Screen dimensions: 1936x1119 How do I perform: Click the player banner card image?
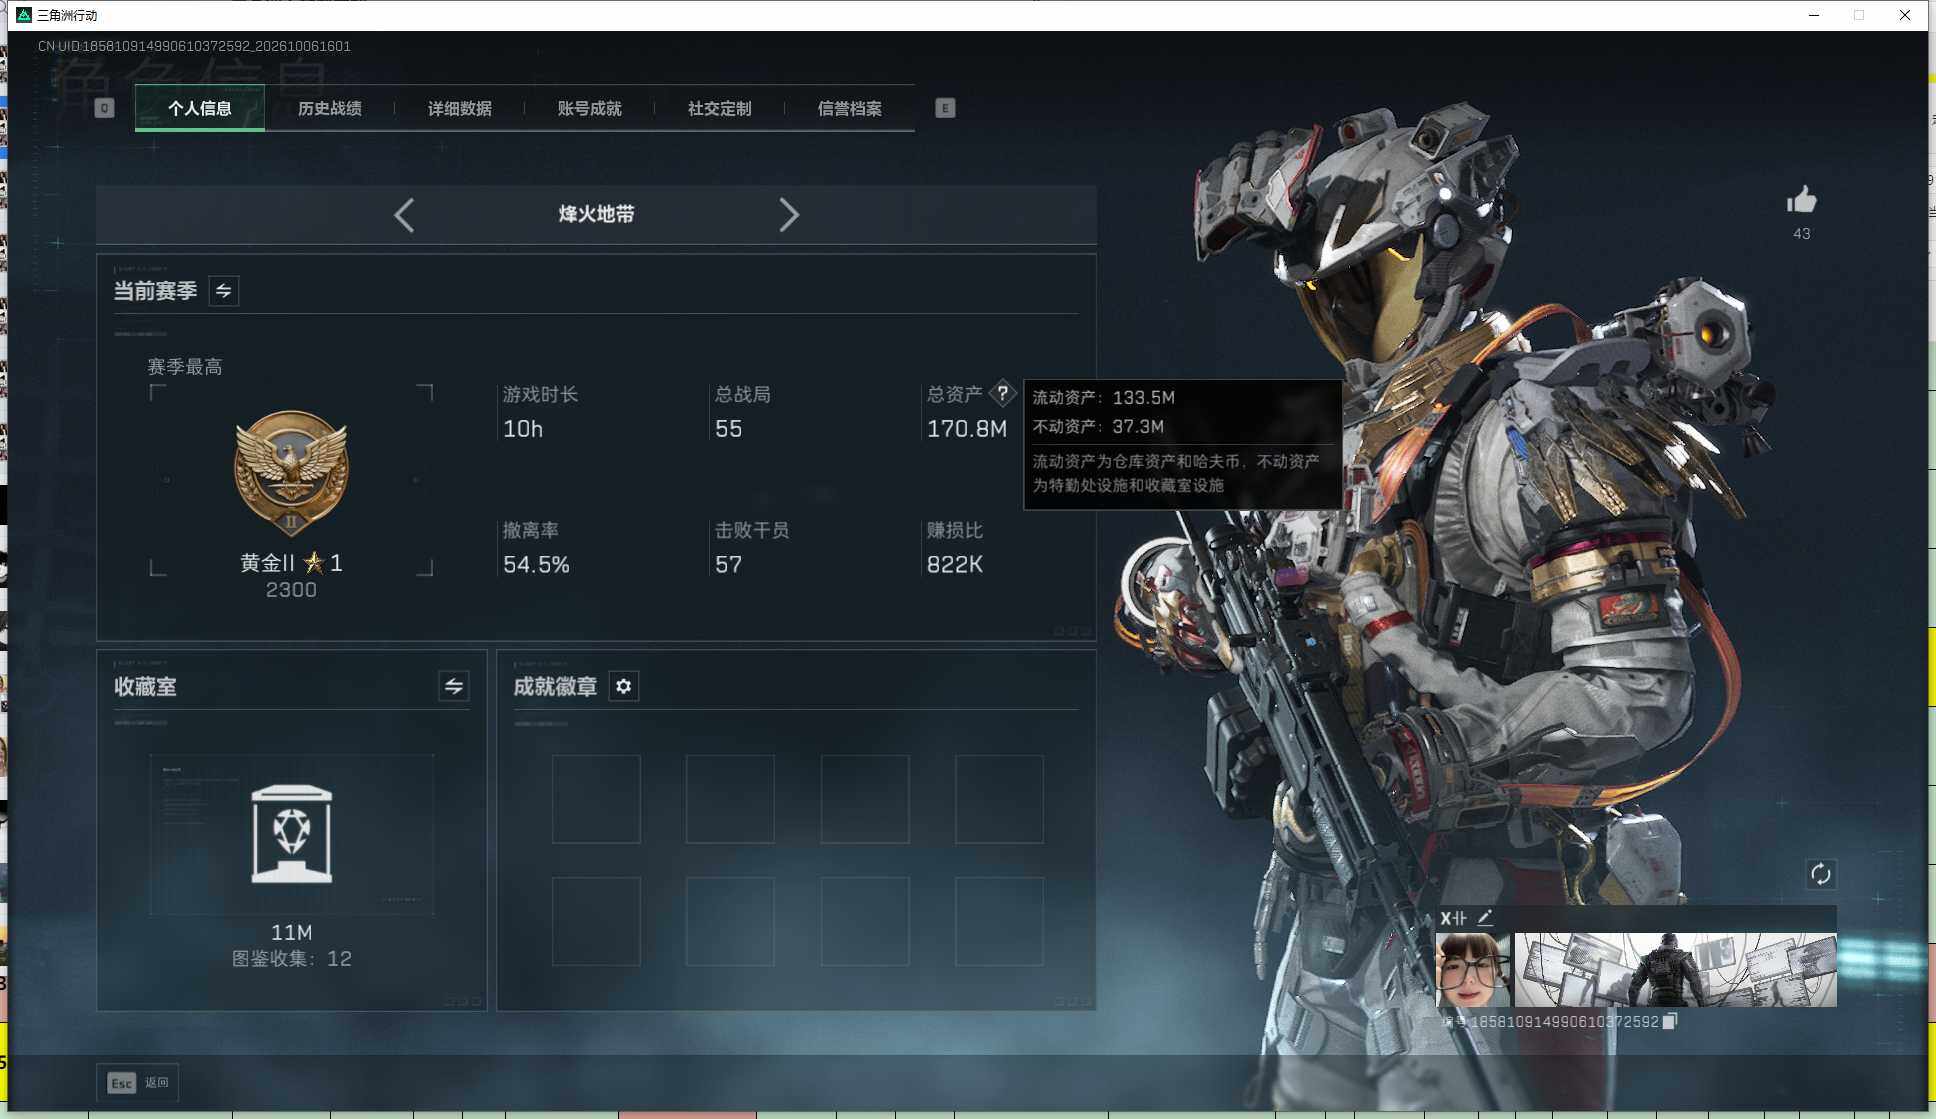pos(1675,970)
